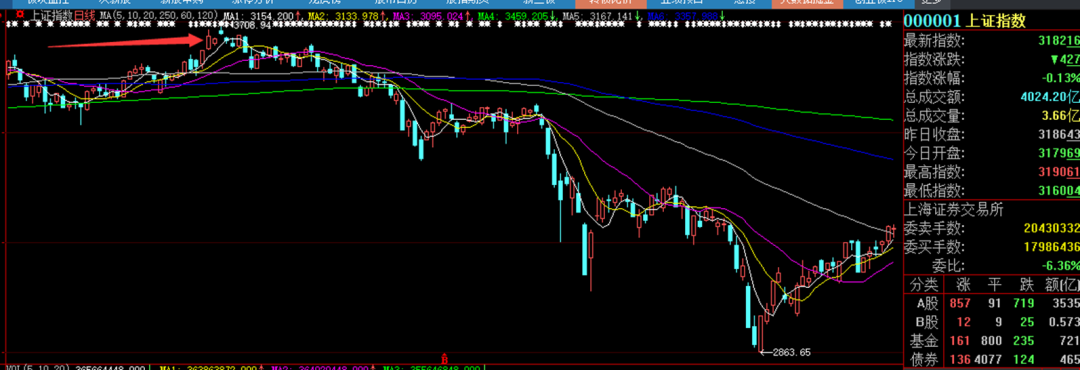Click the 债券 row in the category table
This screenshot has height=370, width=1080.
coord(991,359)
